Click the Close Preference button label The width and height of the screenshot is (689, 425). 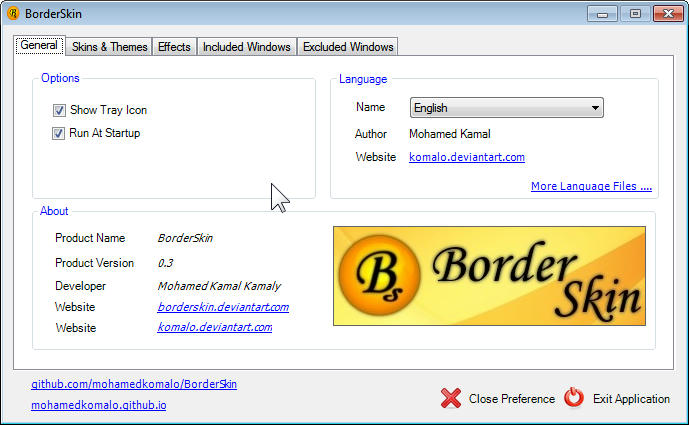click(511, 399)
